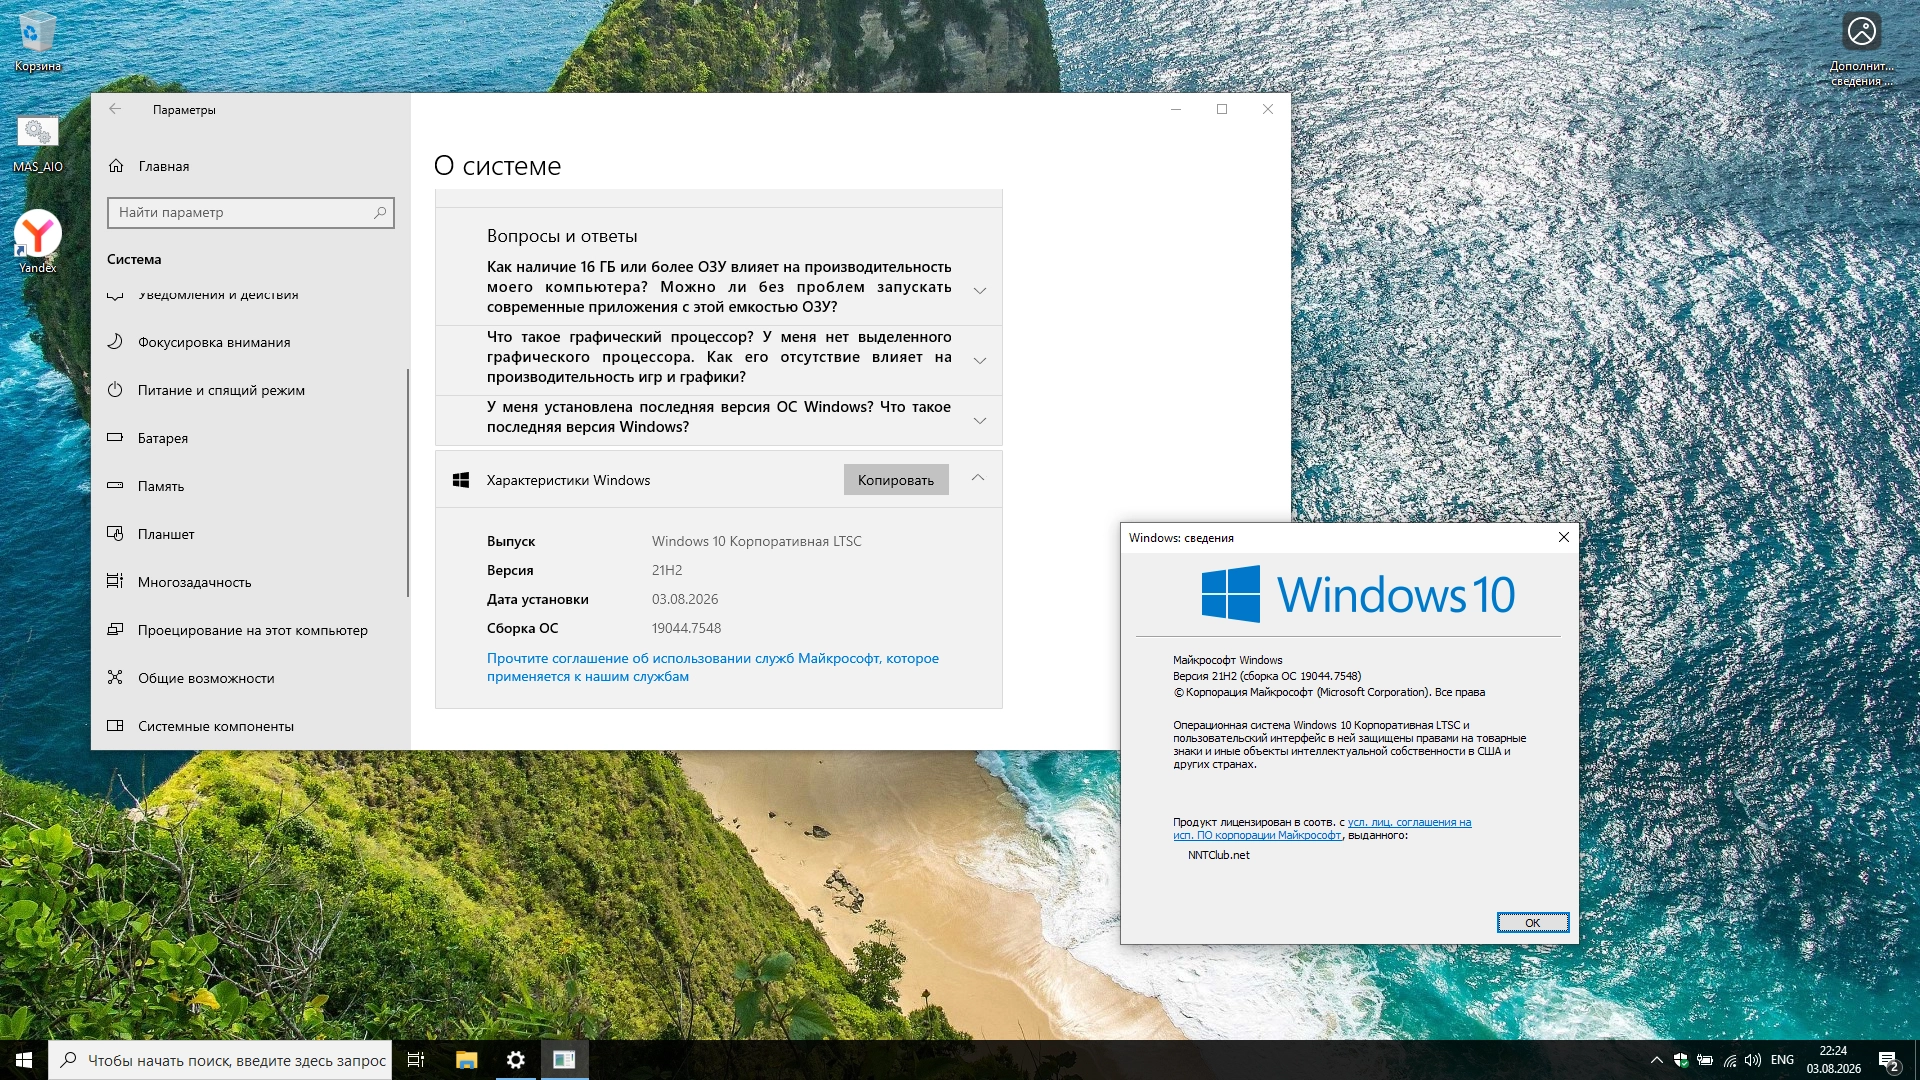Show hidden tray icons chevron
This screenshot has height=1080, width=1920.
(1656, 1060)
